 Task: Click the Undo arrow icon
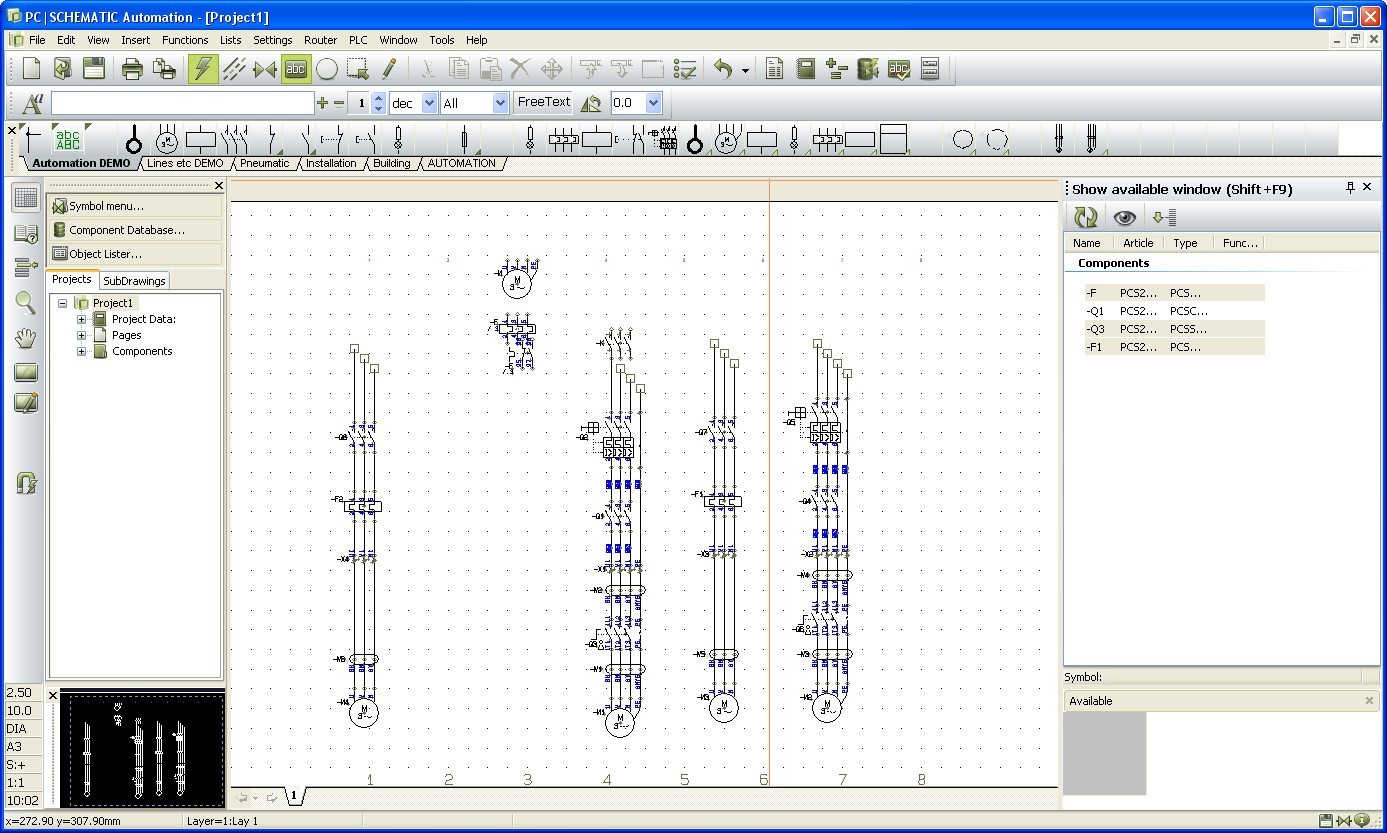(x=723, y=69)
